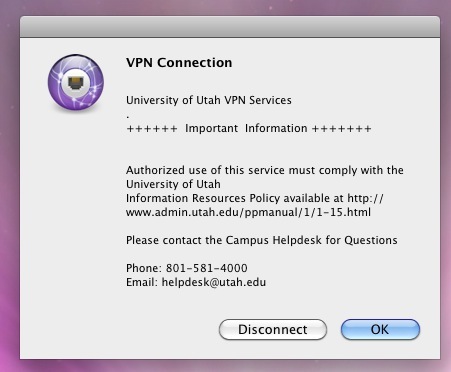Click the plus signs right of Information

[342, 129]
